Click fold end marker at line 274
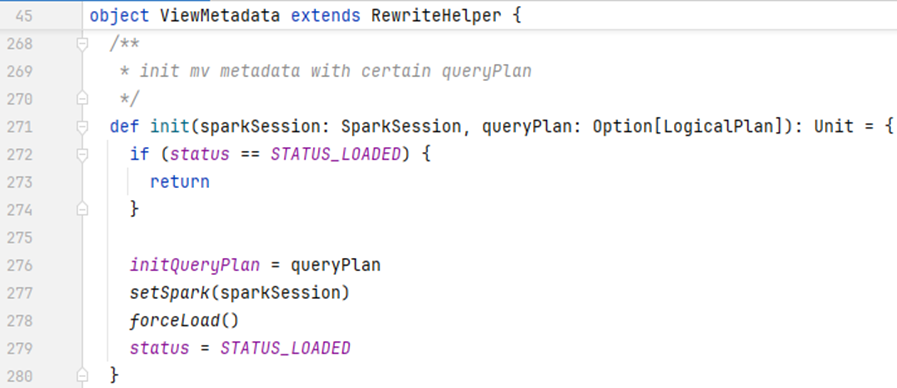This screenshot has width=897, height=388. pyautogui.click(x=83, y=209)
